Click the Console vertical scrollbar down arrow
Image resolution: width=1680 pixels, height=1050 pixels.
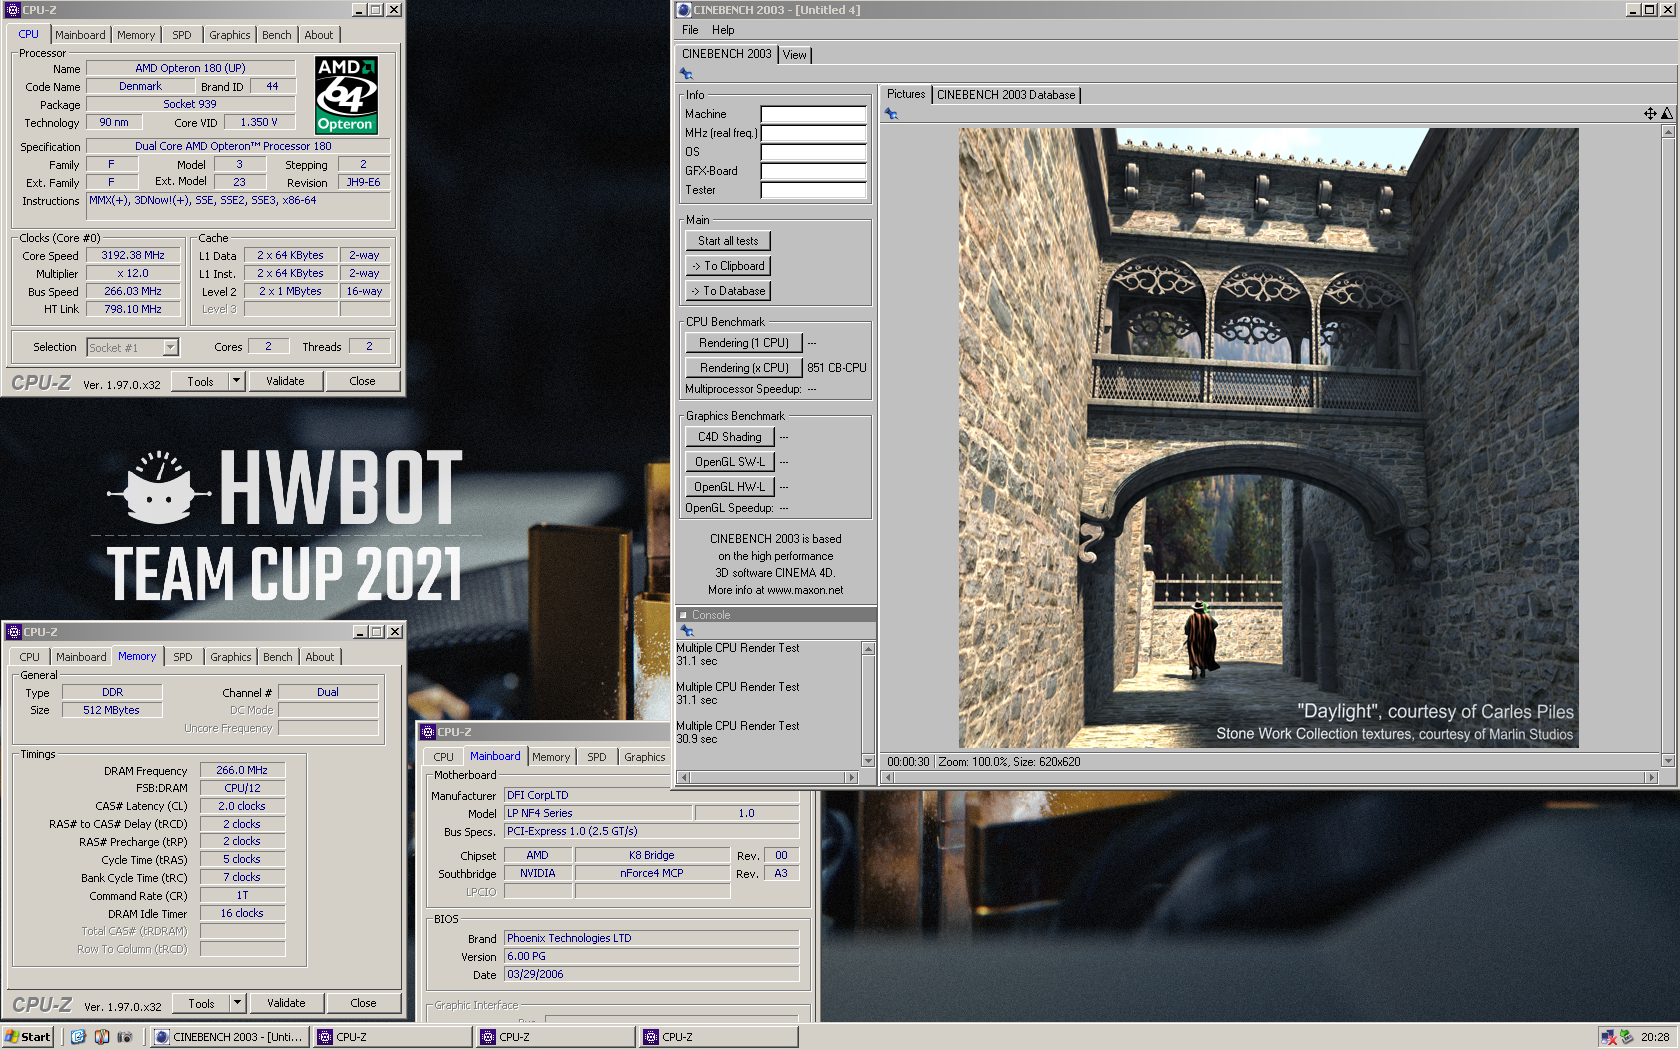(x=868, y=761)
